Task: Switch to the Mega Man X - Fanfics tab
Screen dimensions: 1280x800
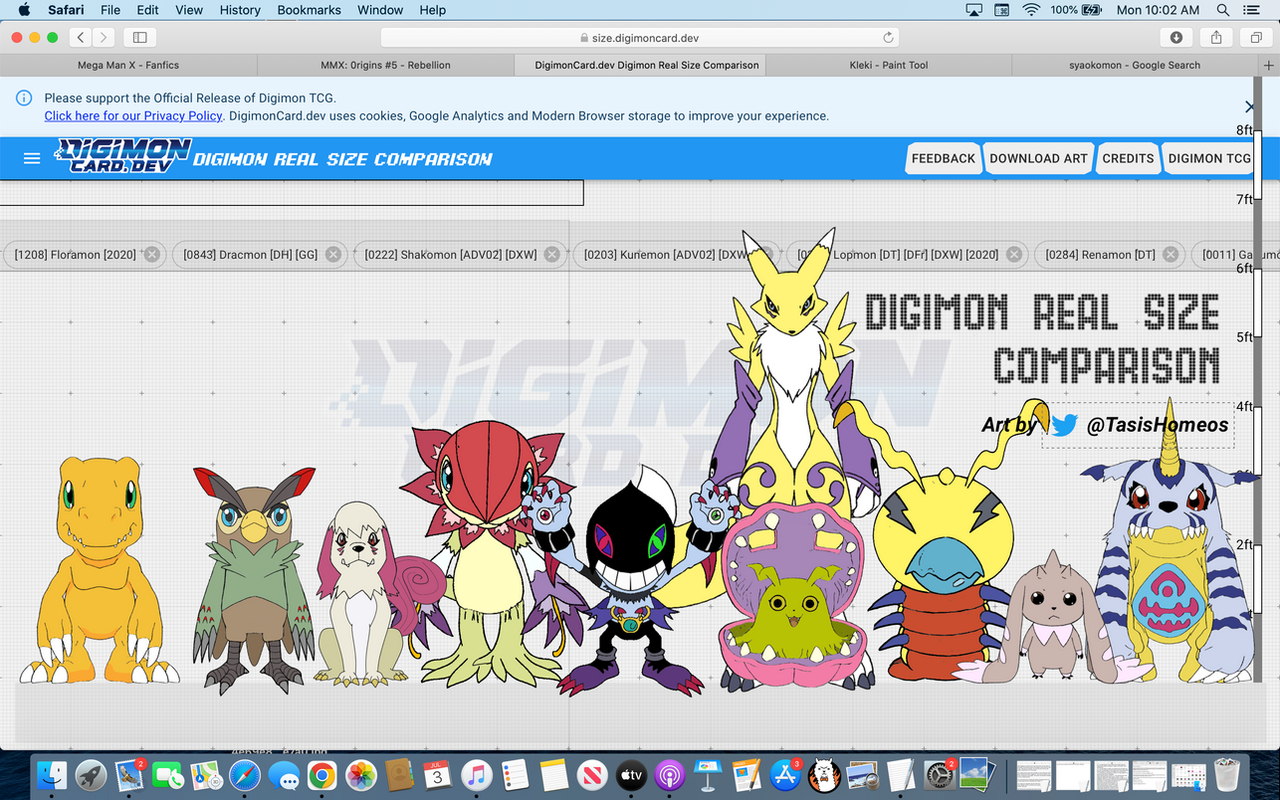Action: pos(128,65)
